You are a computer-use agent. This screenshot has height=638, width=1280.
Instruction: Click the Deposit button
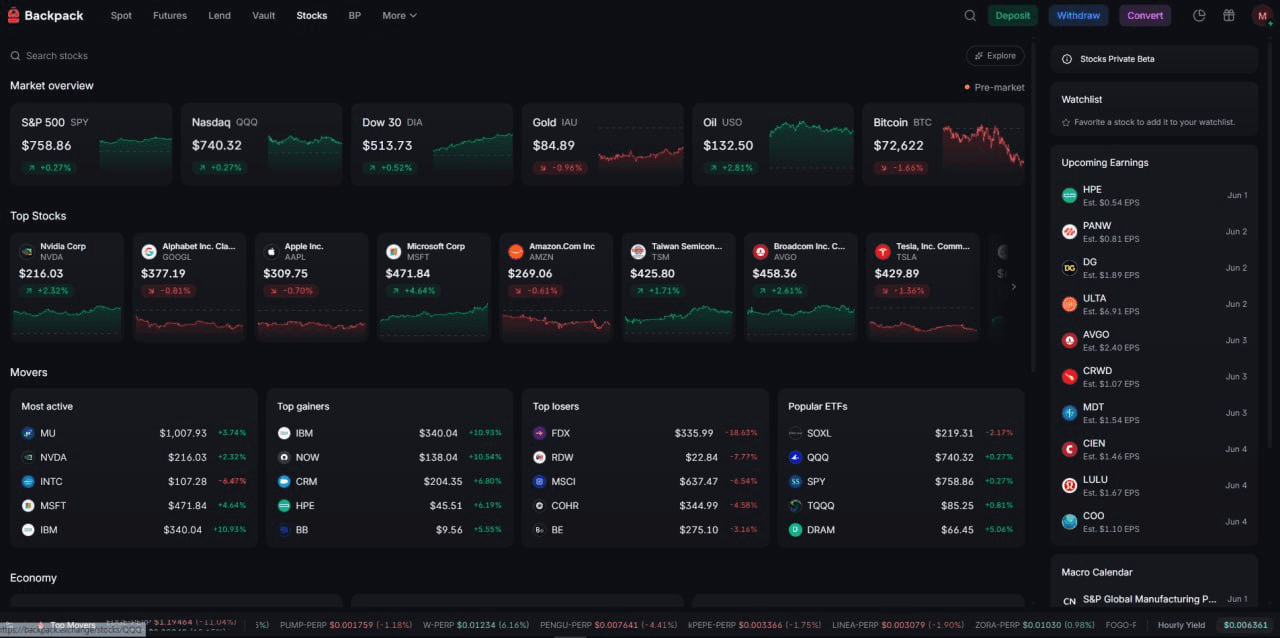pos(1013,15)
